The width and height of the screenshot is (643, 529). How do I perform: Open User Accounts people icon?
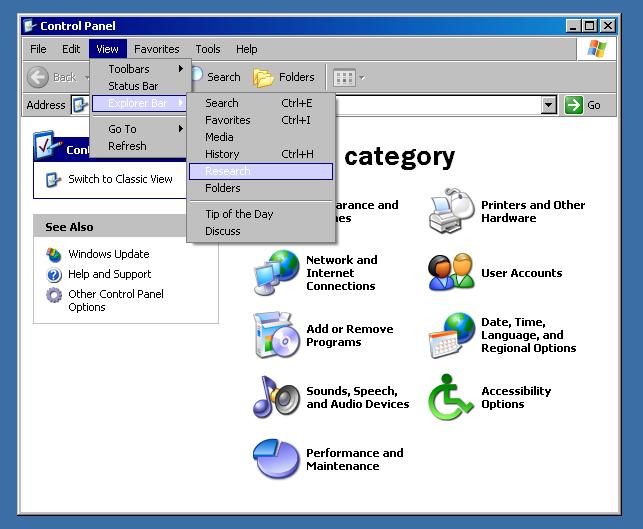pyautogui.click(x=451, y=272)
